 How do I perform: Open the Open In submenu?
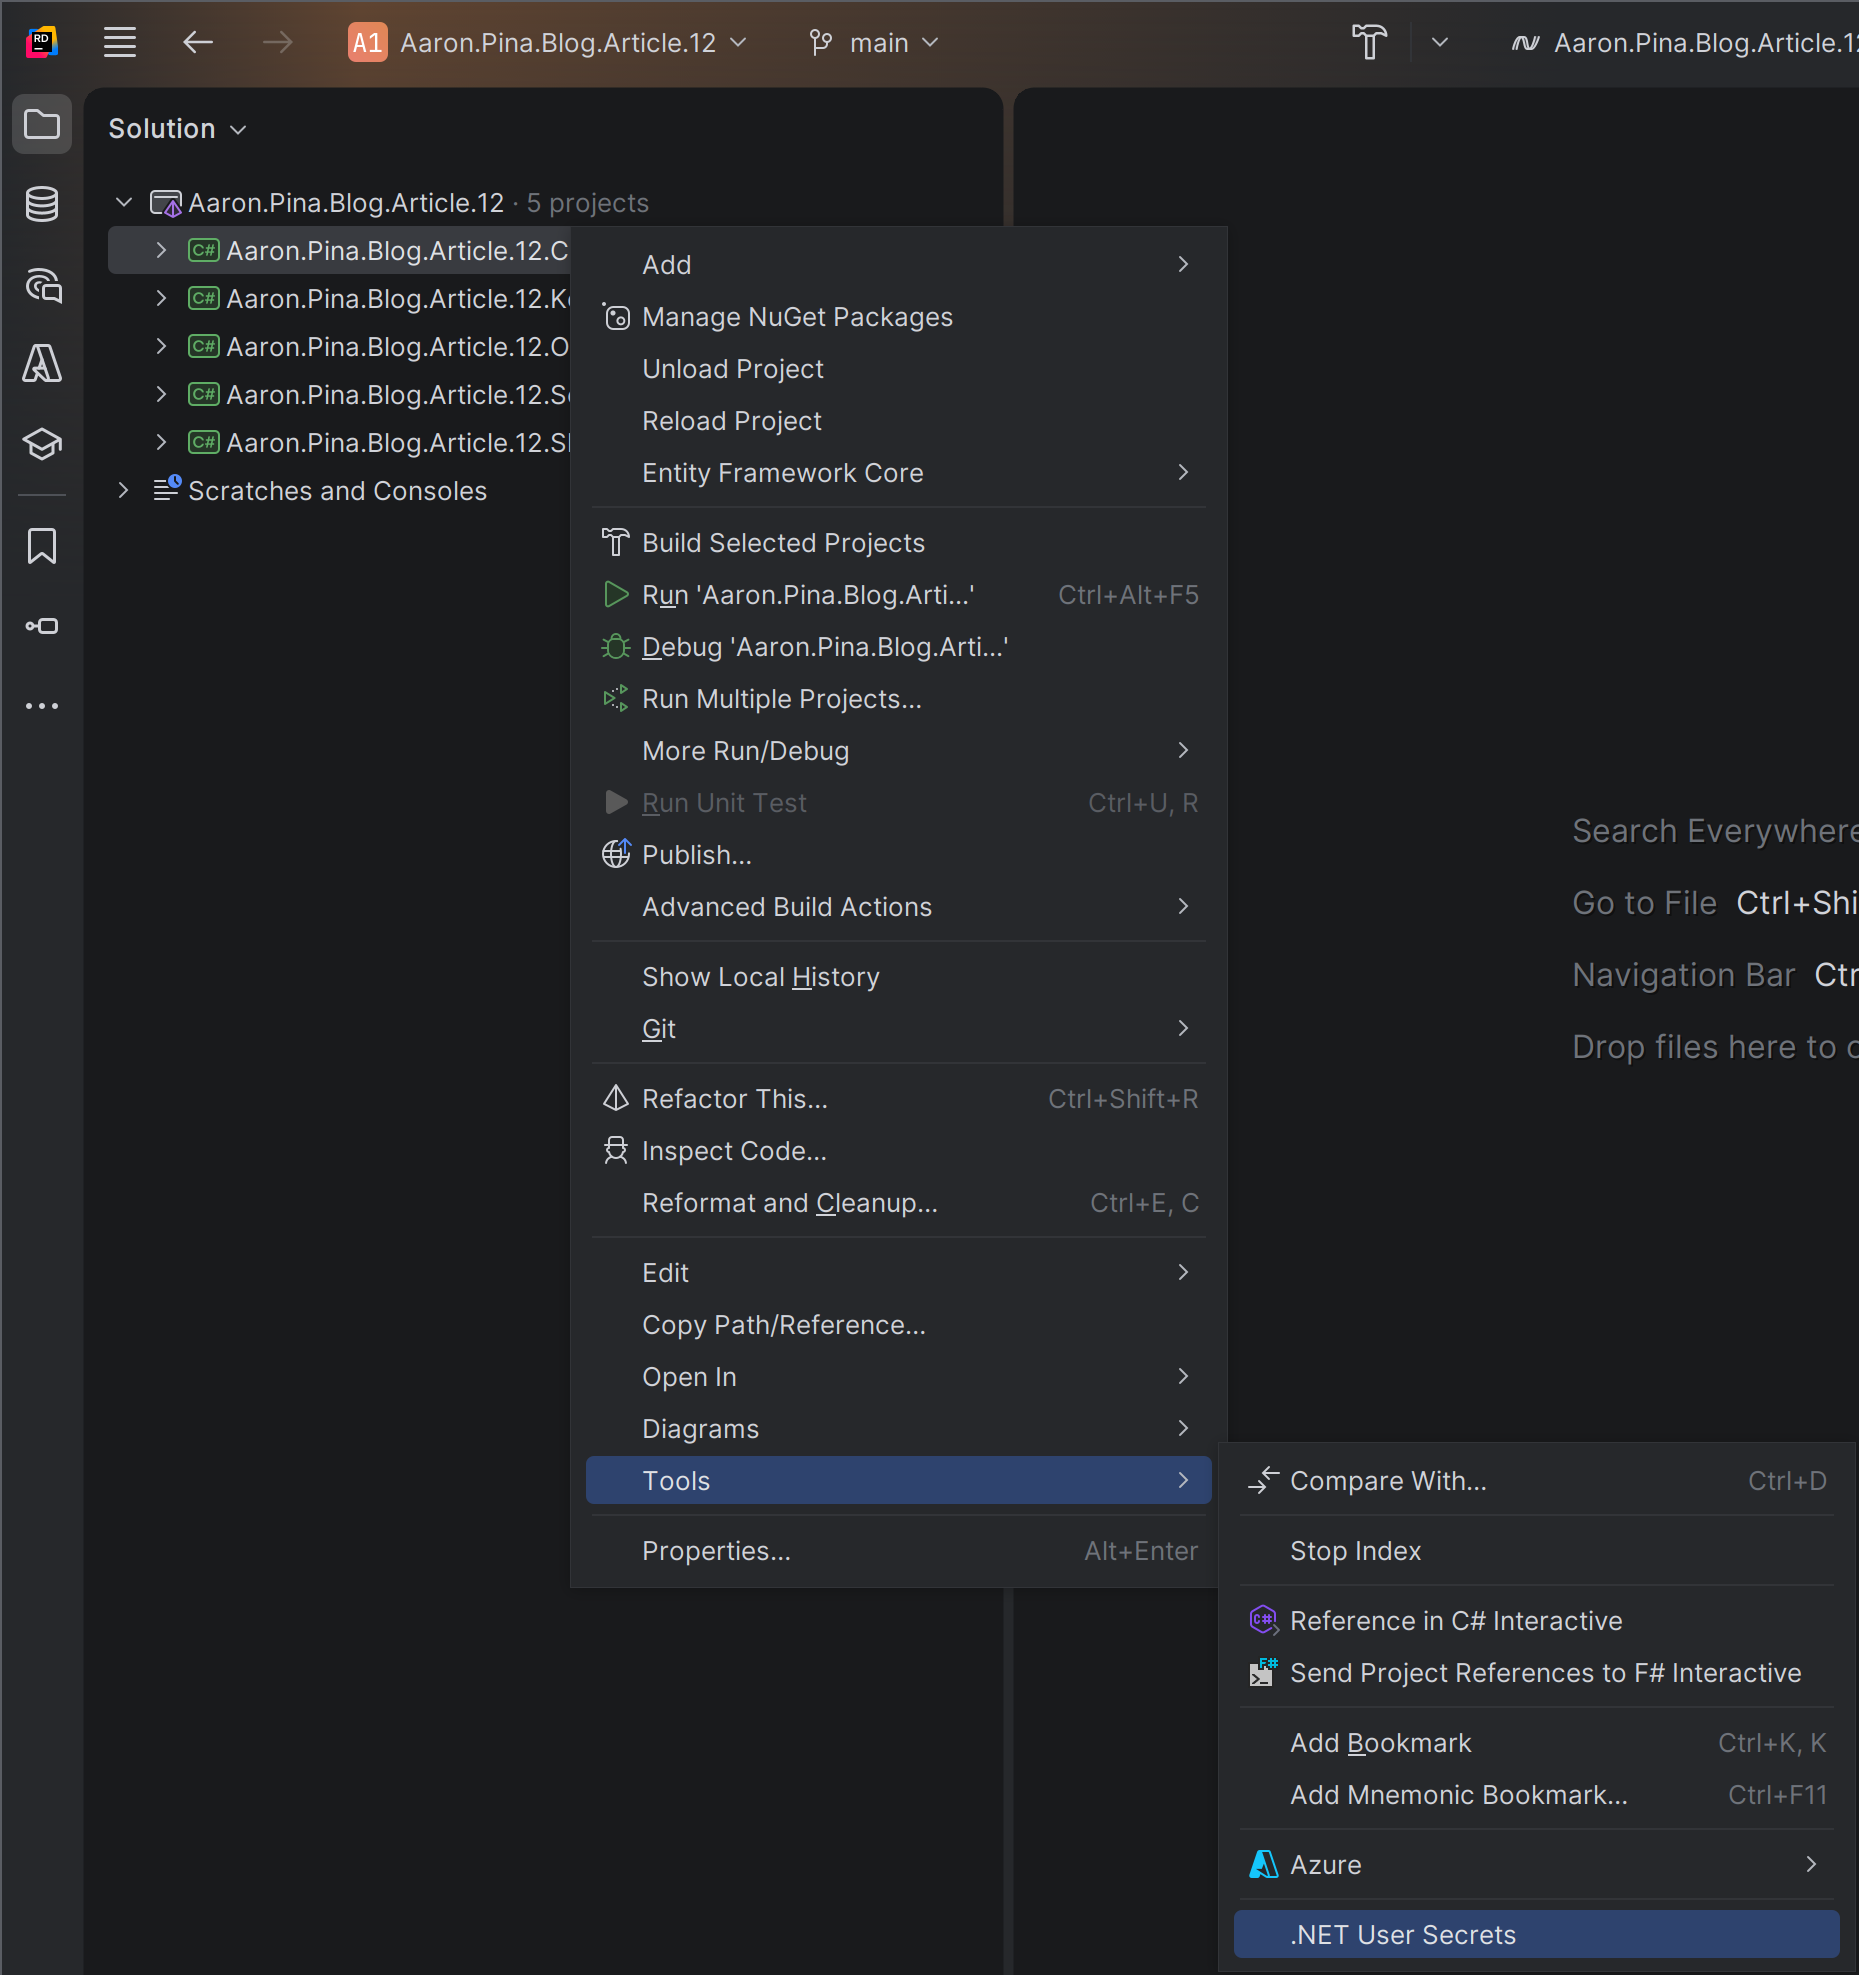898,1377
